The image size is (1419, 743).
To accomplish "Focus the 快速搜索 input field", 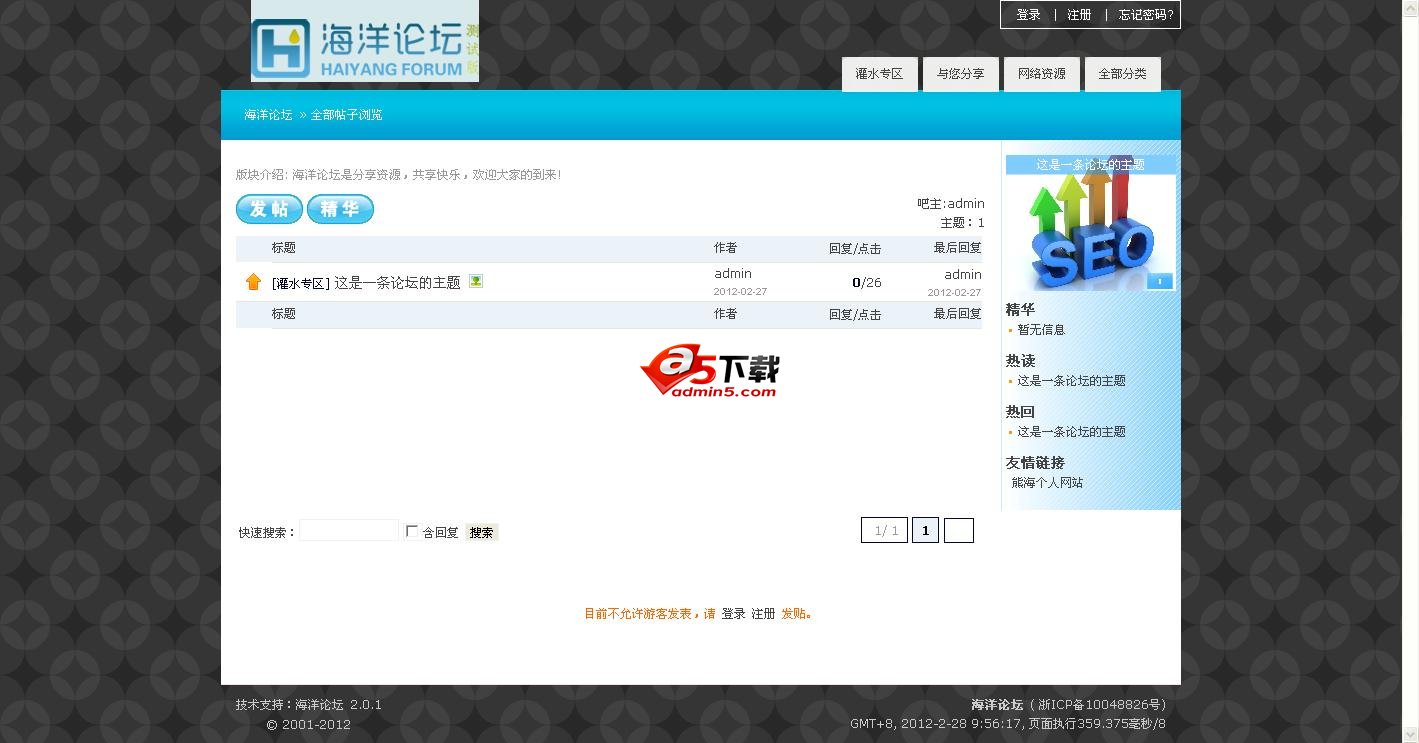I will (x=349, y=531).
